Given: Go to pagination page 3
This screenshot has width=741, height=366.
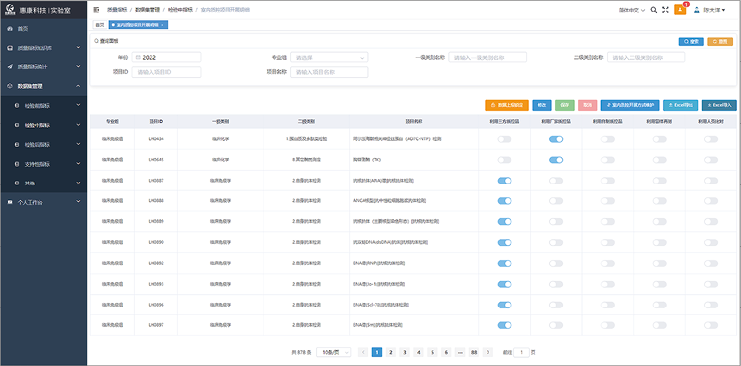Looking at the screenshot, I should (405, 352).
